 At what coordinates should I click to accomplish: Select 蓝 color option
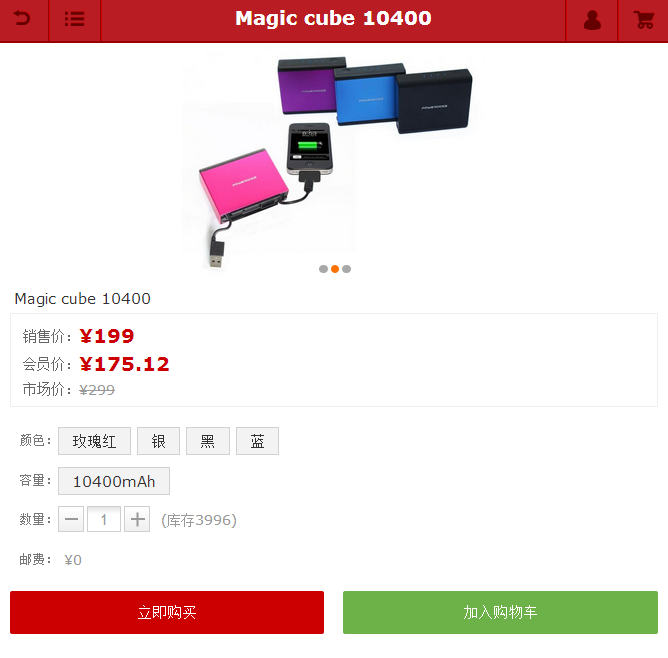pyautogui.click(x=257, y=441)
